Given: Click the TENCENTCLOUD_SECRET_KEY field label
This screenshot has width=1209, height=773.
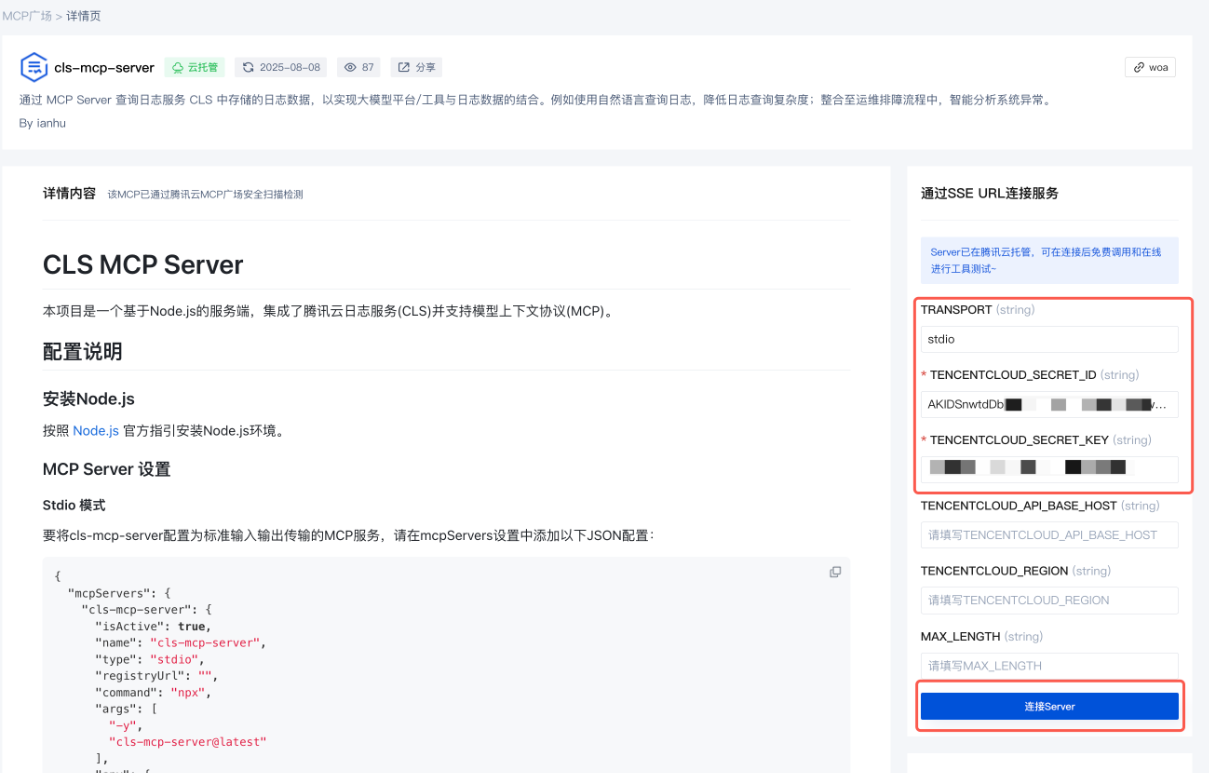Looking at the screenshot, I should point(1035,440).
